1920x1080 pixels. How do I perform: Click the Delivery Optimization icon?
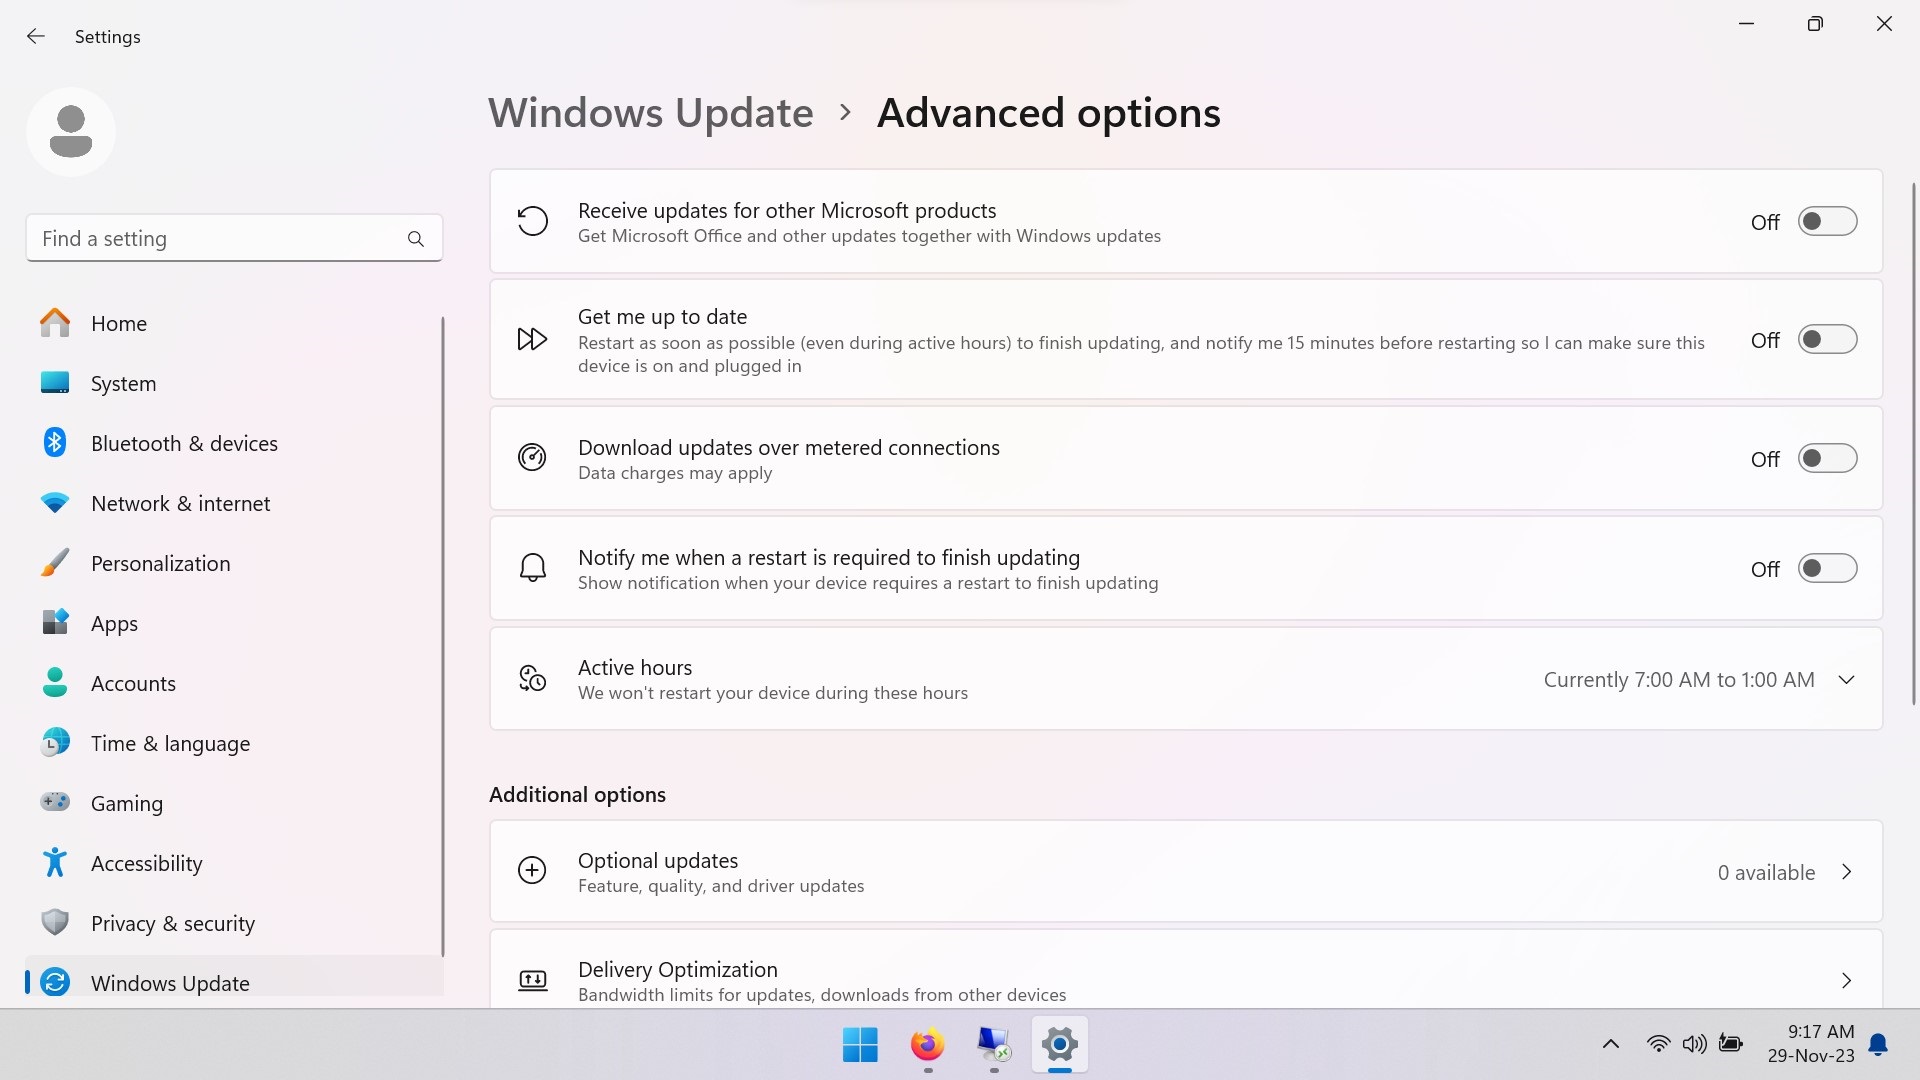click(x=533, y=980)
